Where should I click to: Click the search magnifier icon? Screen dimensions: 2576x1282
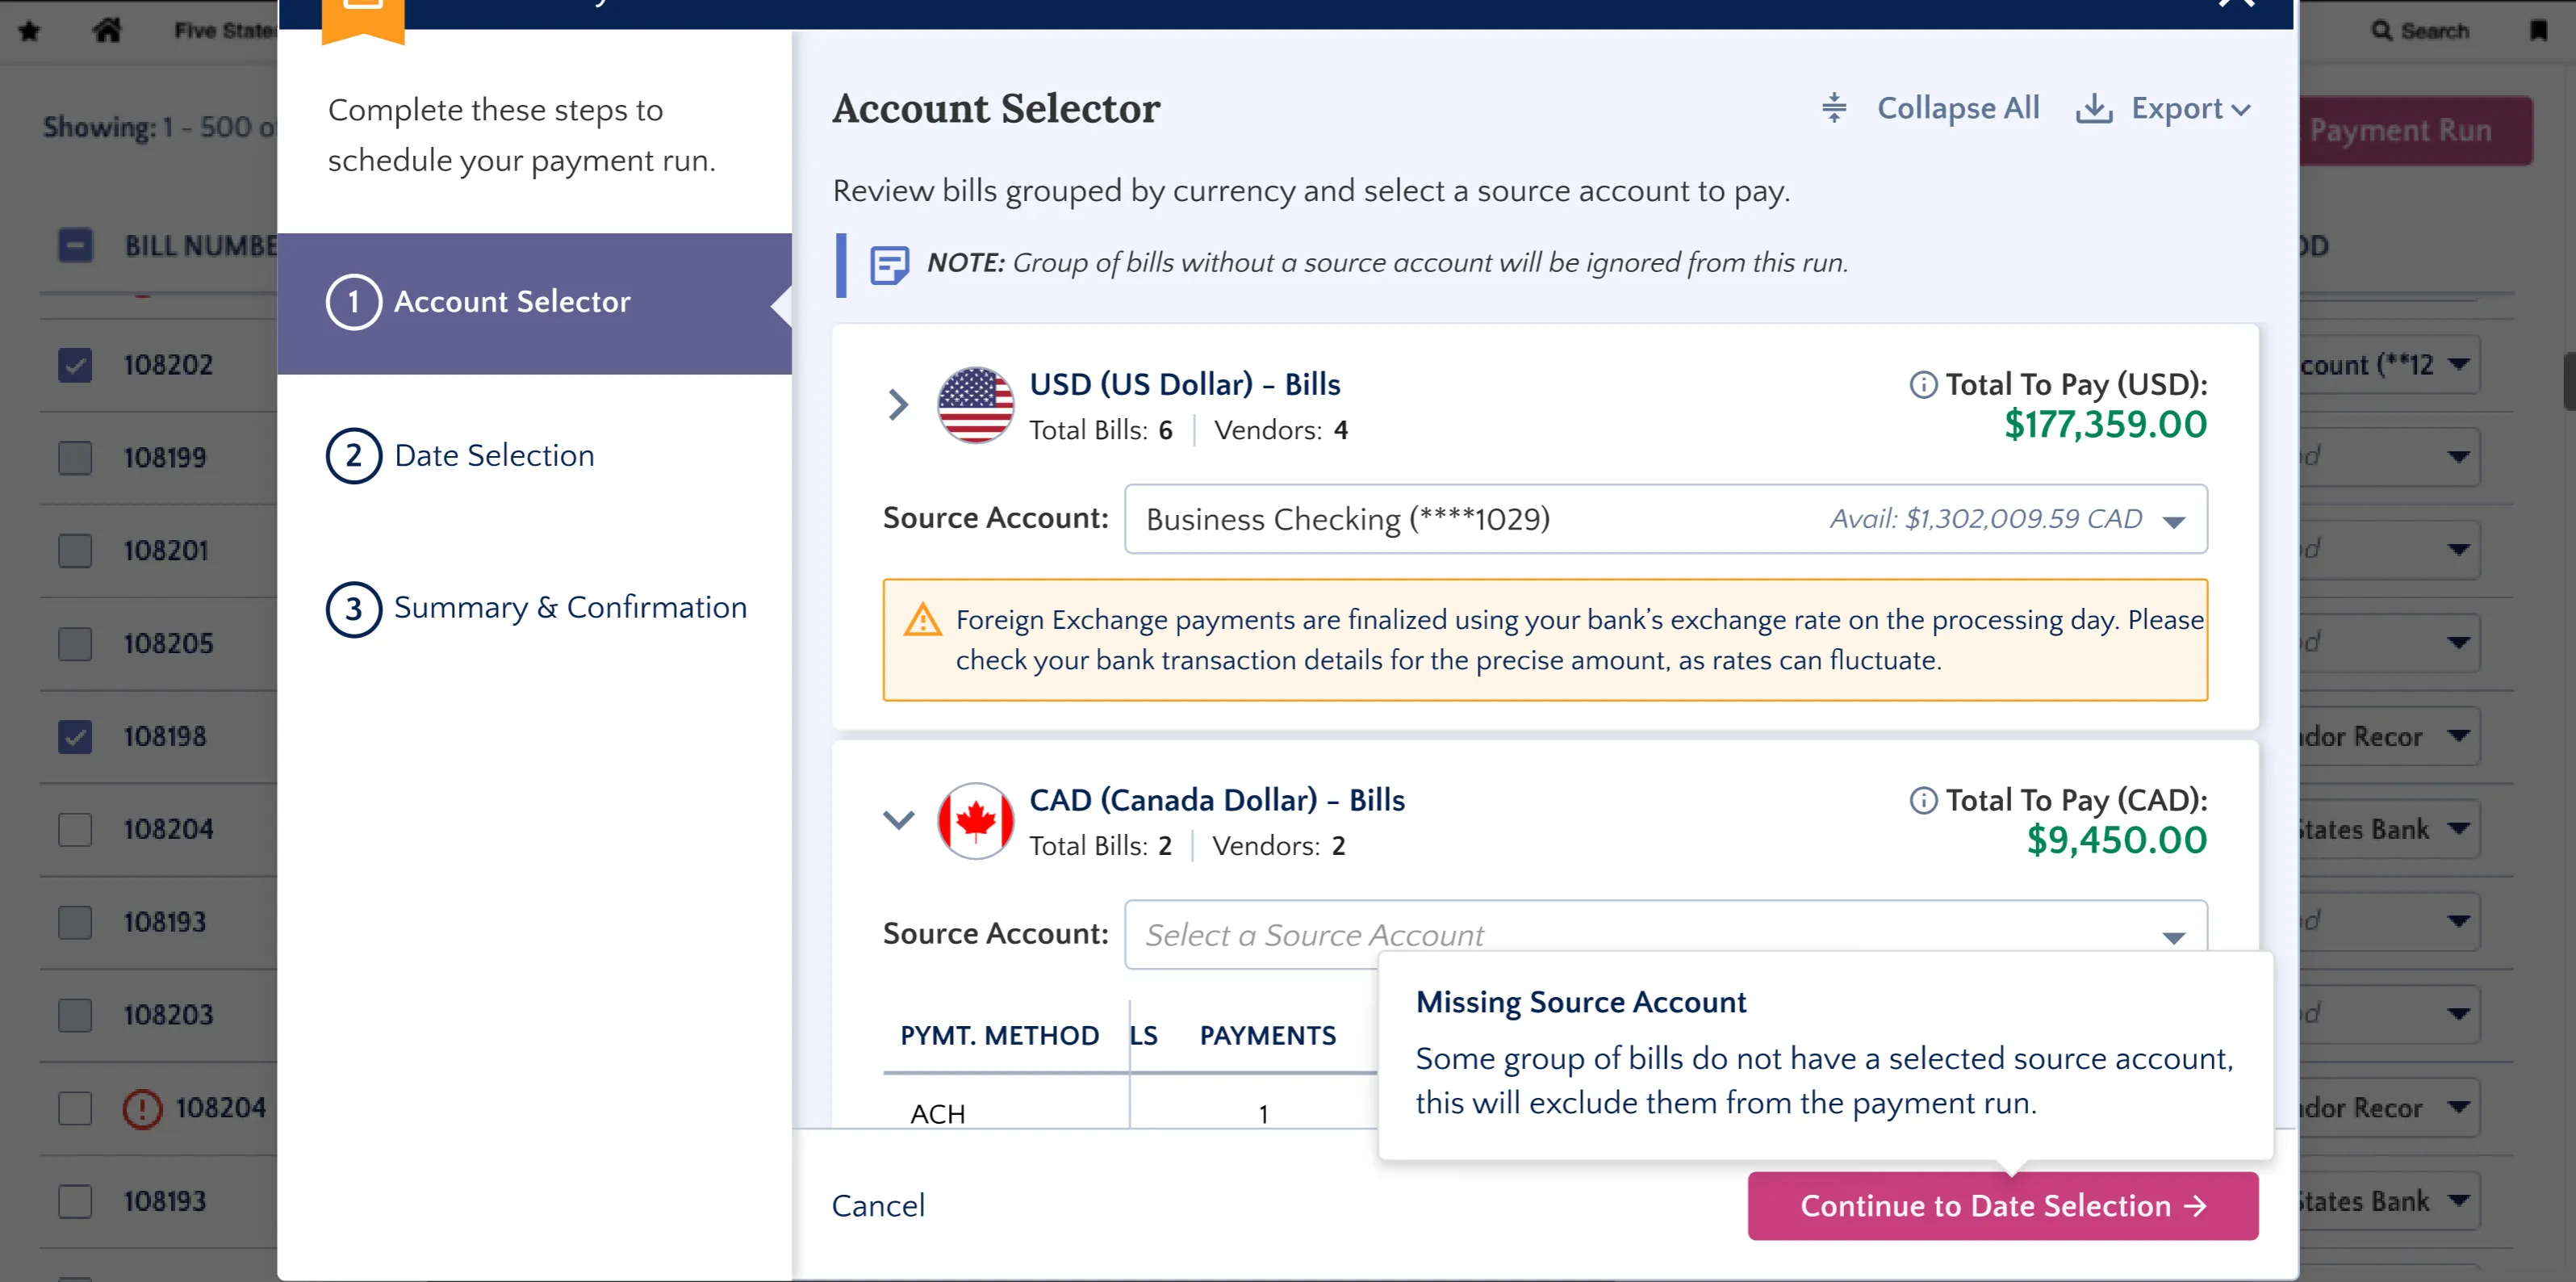pos(2381,30)
